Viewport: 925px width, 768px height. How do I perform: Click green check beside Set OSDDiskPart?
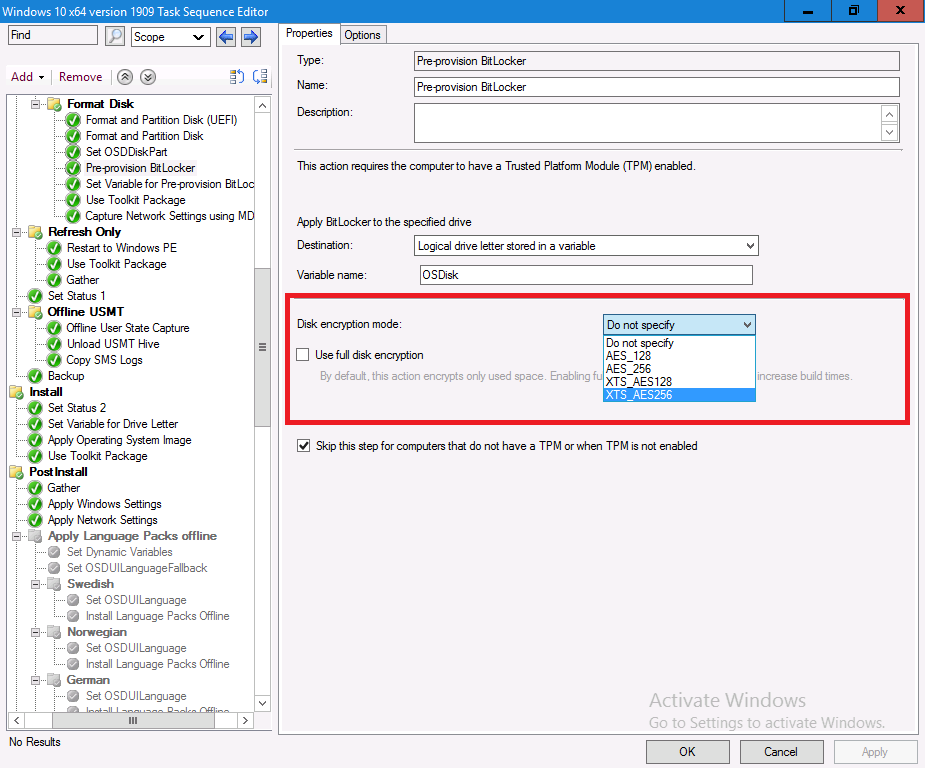73,152
